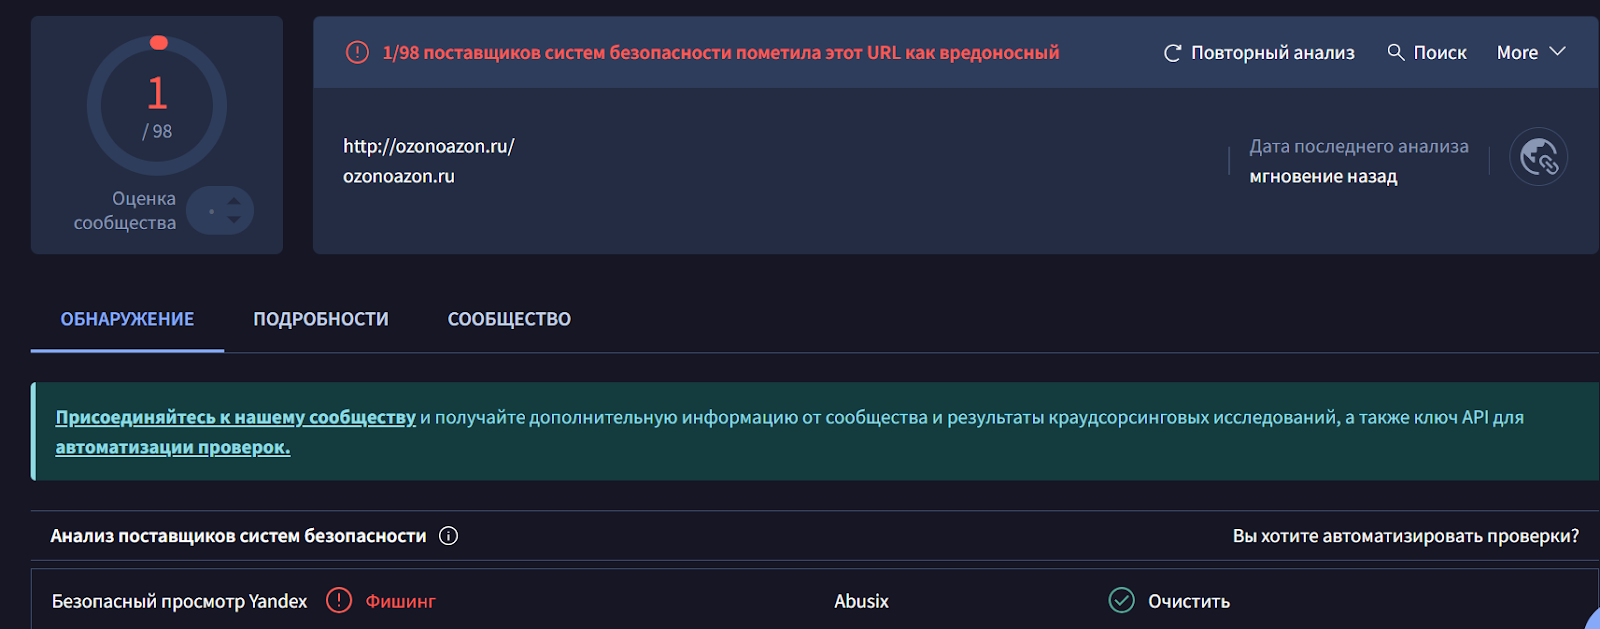Downvote the community score with down arrow

pyautogui.click(x=234, y=219)
